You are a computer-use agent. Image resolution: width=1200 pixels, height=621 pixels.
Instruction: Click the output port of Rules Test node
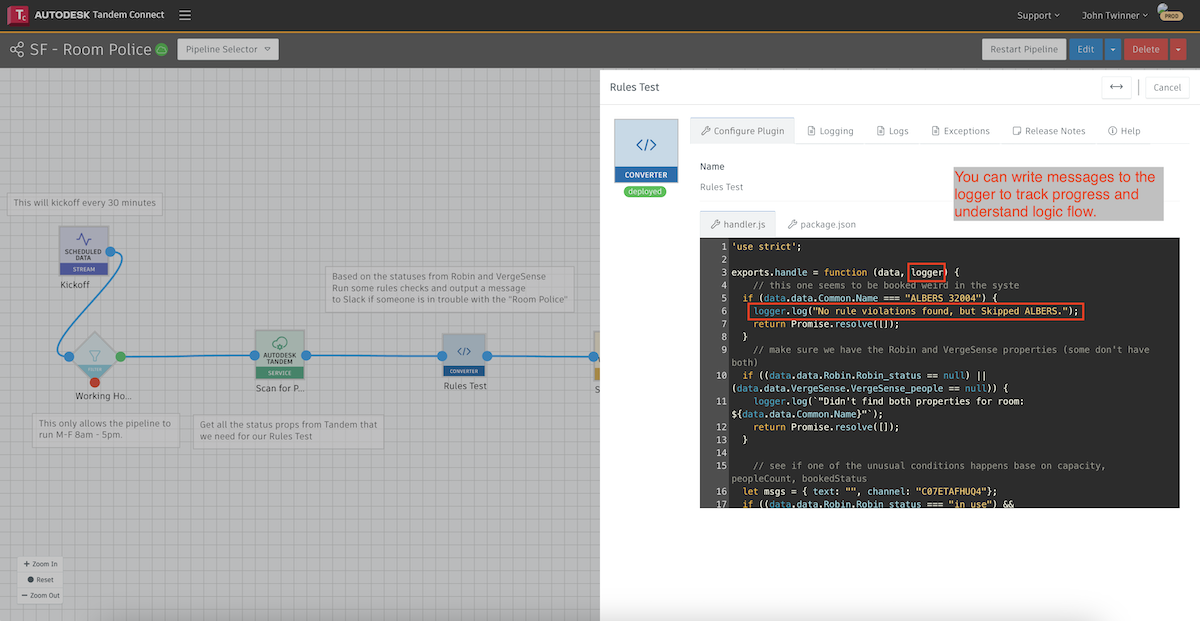click(x=487, y=356)
